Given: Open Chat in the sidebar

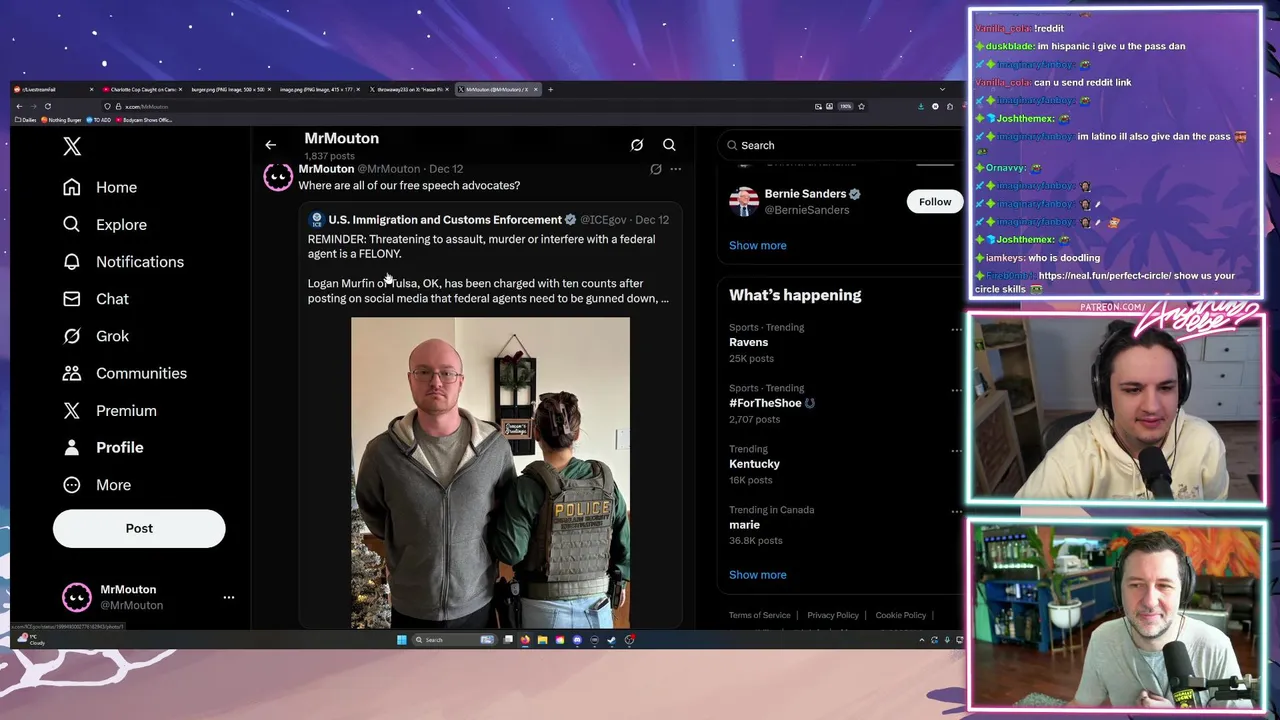Looking at the screenshot, I should (x=96, y=299).
